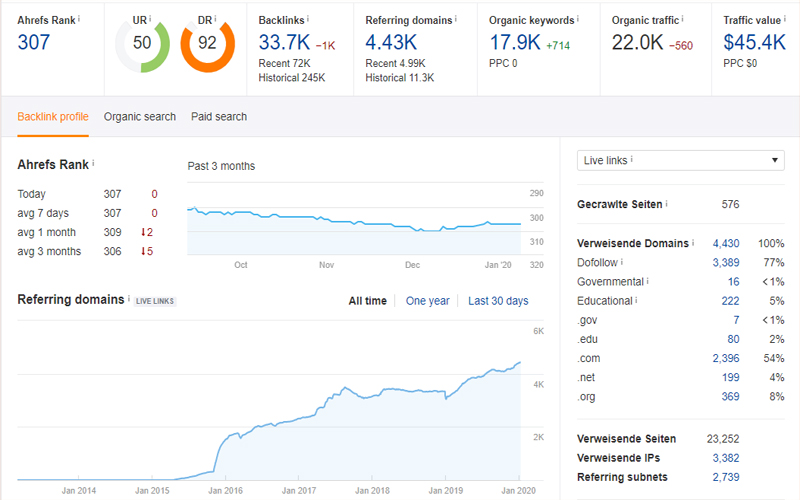Click info icon by Ahrefs Rank chart title
This screenshot has width=800, height=500.
coord(93,163)
